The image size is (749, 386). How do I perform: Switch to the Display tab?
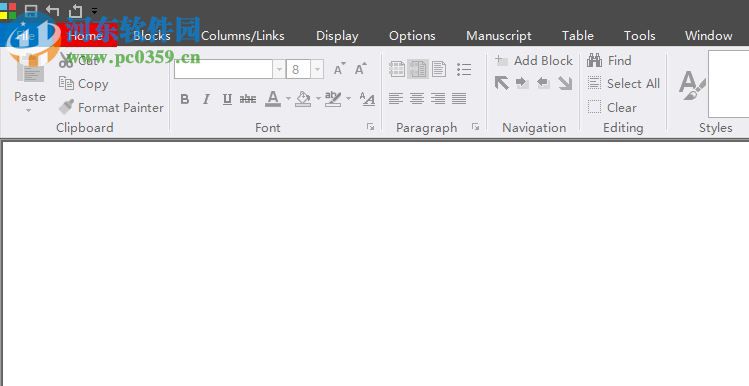coord(337,36)
